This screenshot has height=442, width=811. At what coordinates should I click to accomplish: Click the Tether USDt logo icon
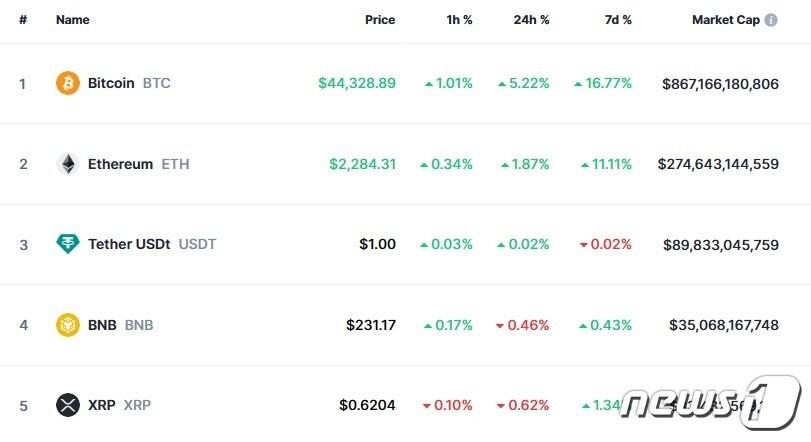point(67,244)
